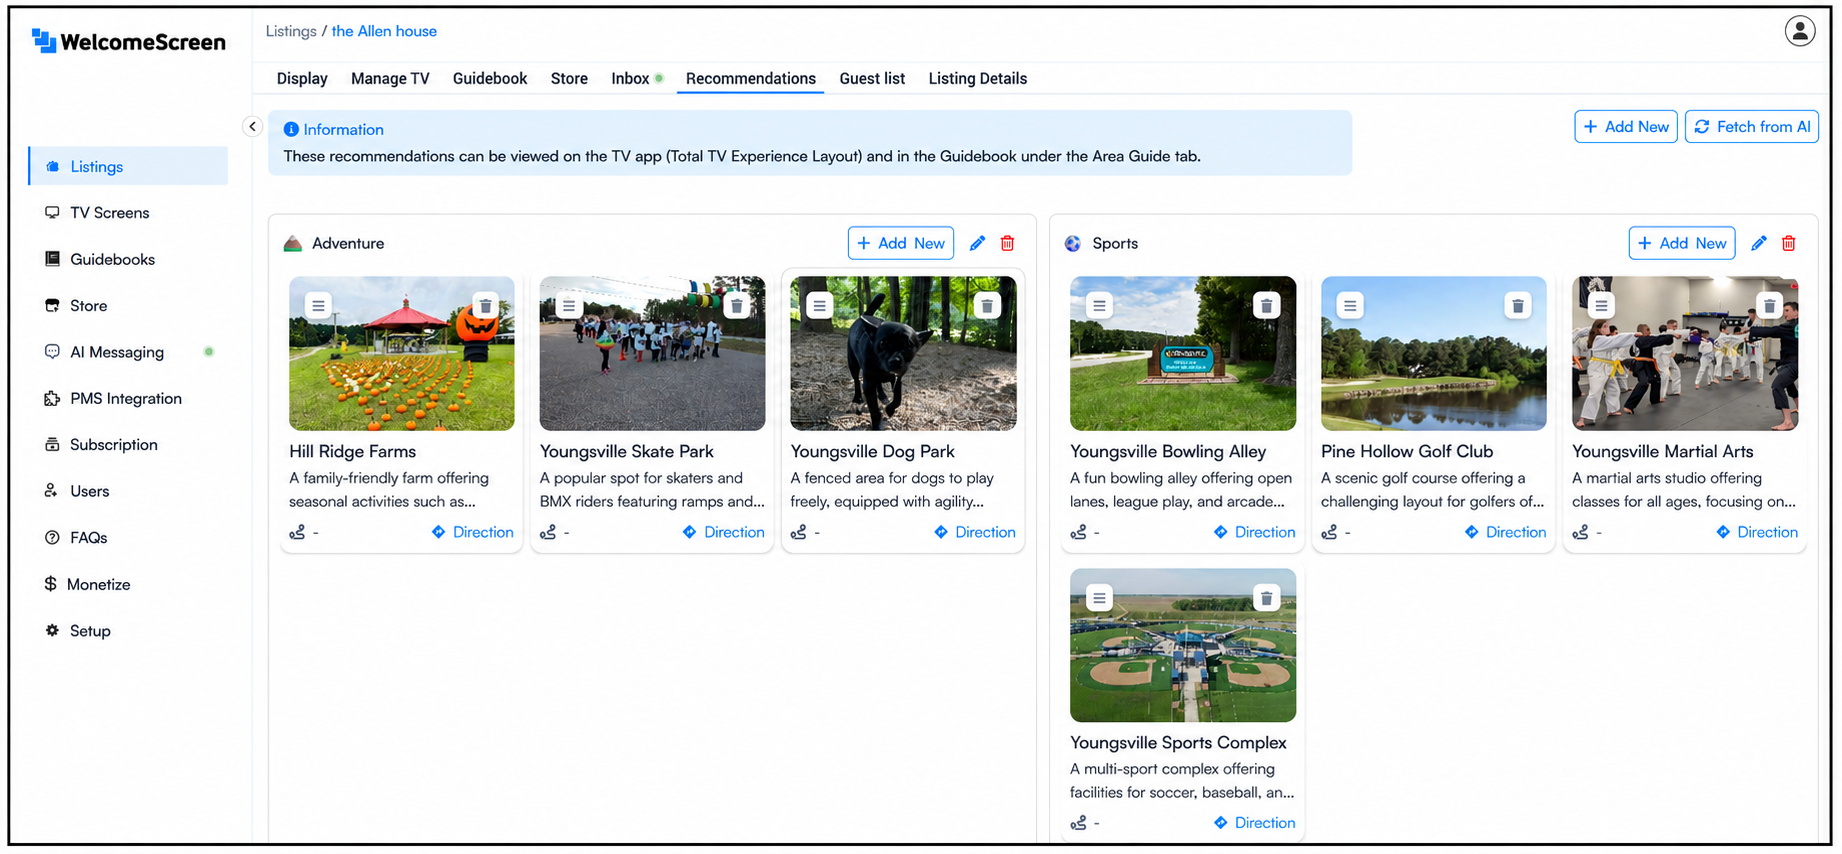
Task: Get Direction for Pine Hollow Golf Club
Action: click(x=1505, y=532)
